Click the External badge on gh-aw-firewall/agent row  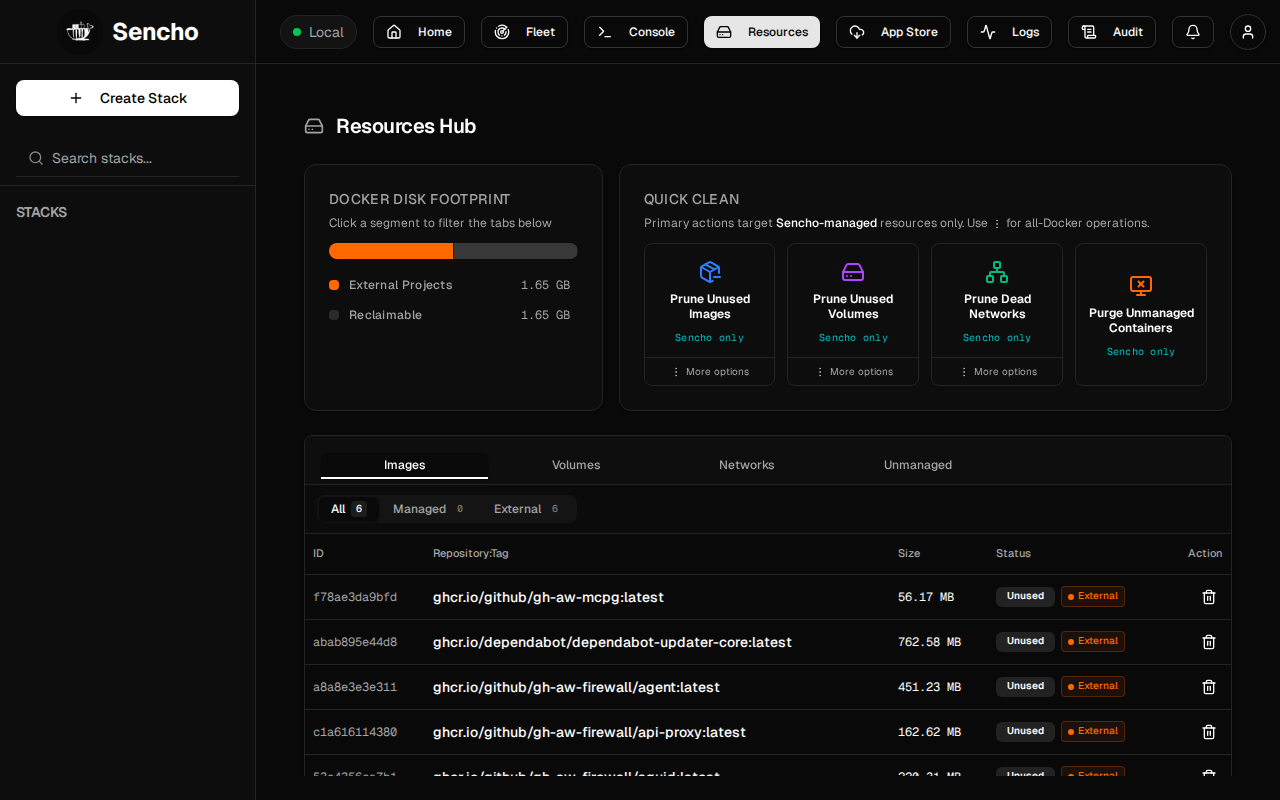click(1093, 686)
